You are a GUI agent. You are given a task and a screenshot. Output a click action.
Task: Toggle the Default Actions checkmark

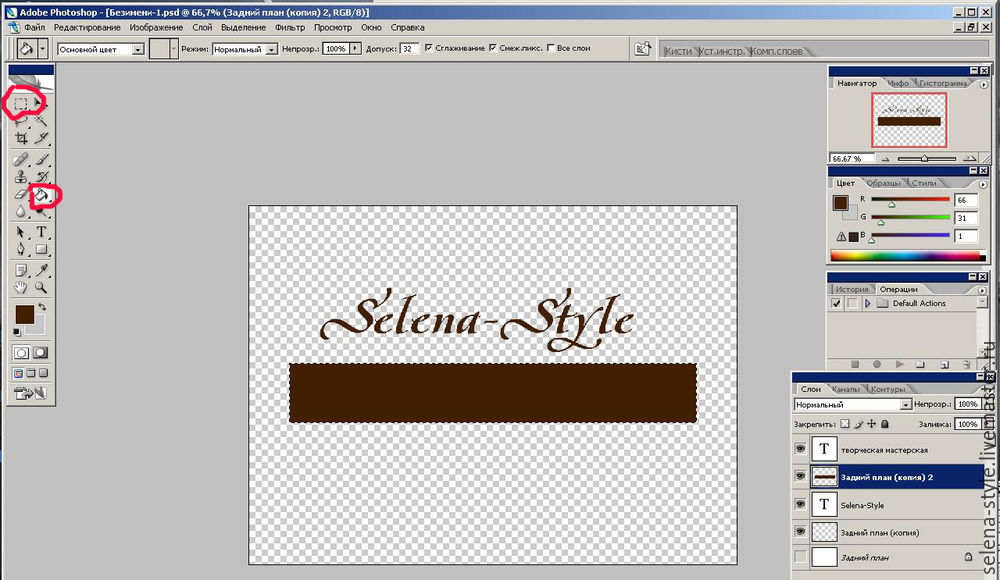(836, 304)
